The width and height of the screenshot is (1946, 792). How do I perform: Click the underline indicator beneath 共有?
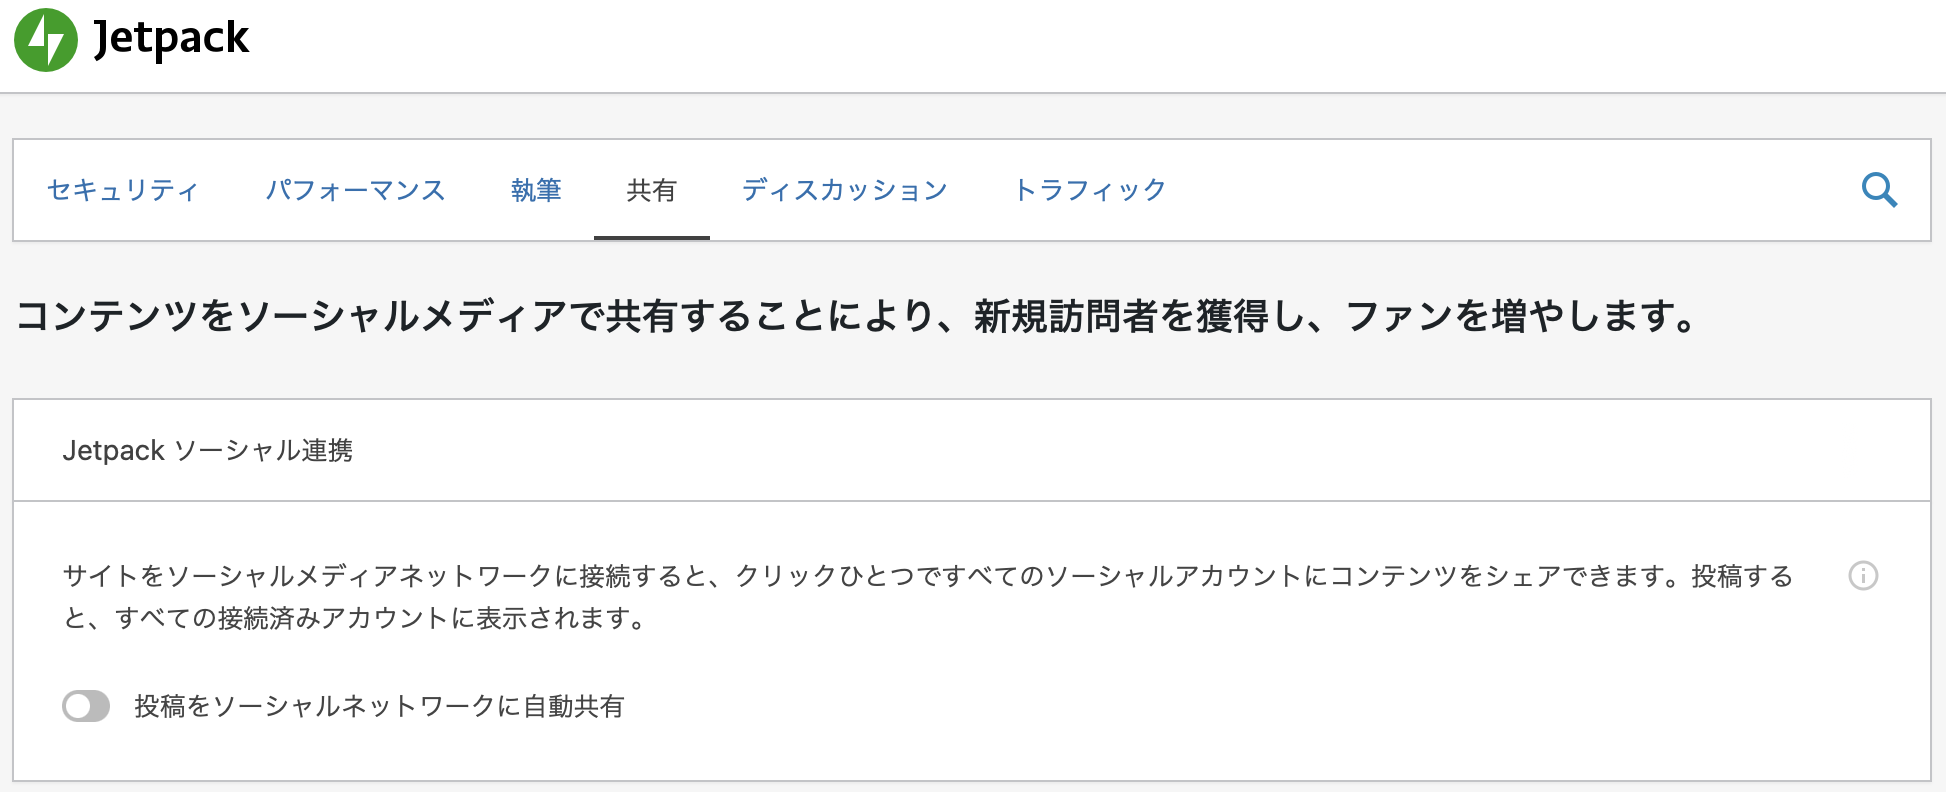(651, 238)
